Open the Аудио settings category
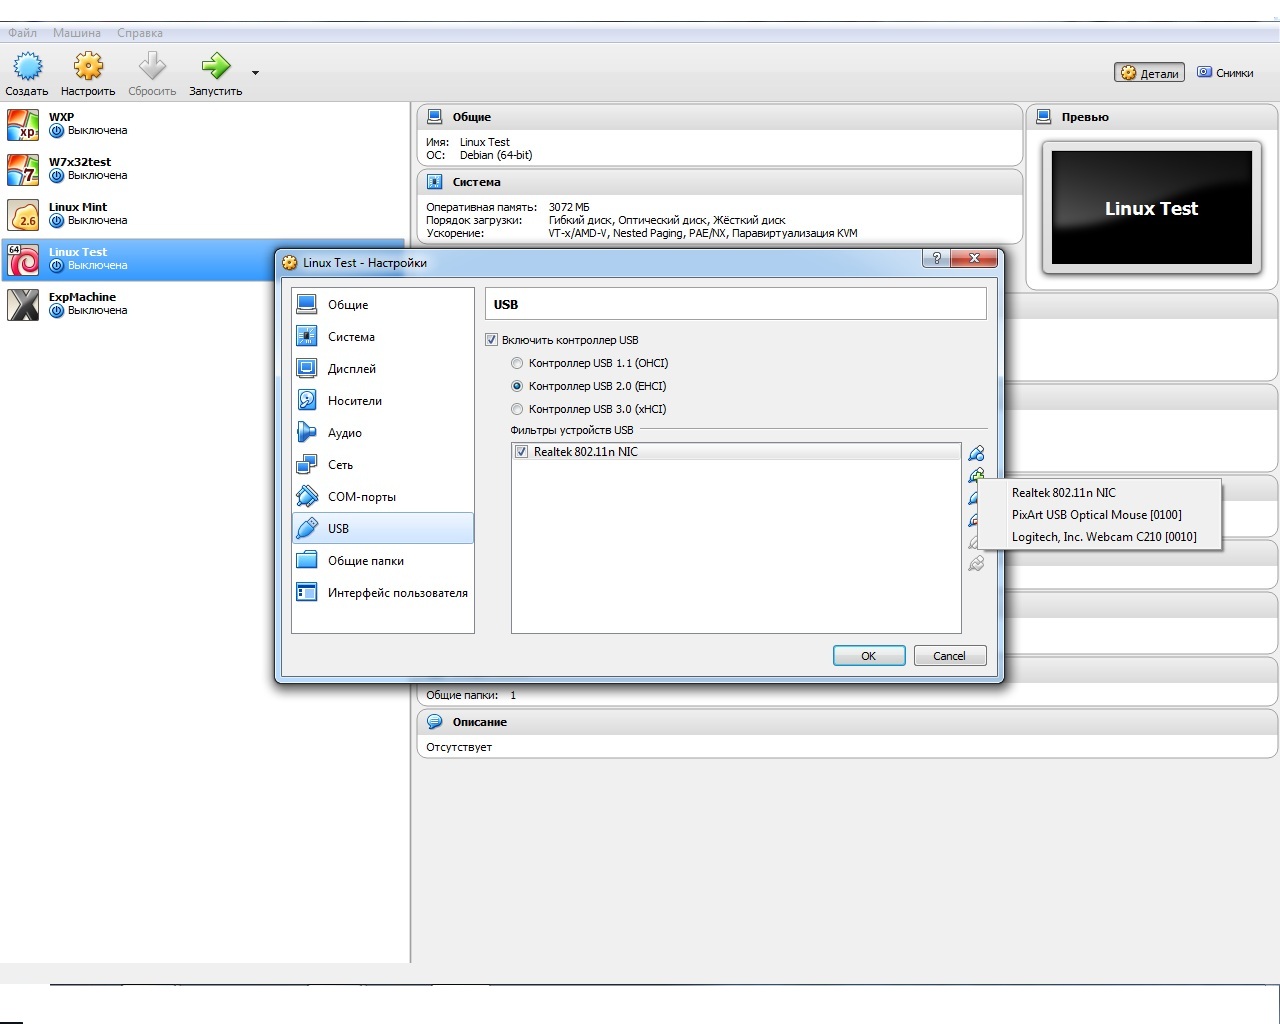The width and height of the screenshot is (1280, 1024). (383, 433)
